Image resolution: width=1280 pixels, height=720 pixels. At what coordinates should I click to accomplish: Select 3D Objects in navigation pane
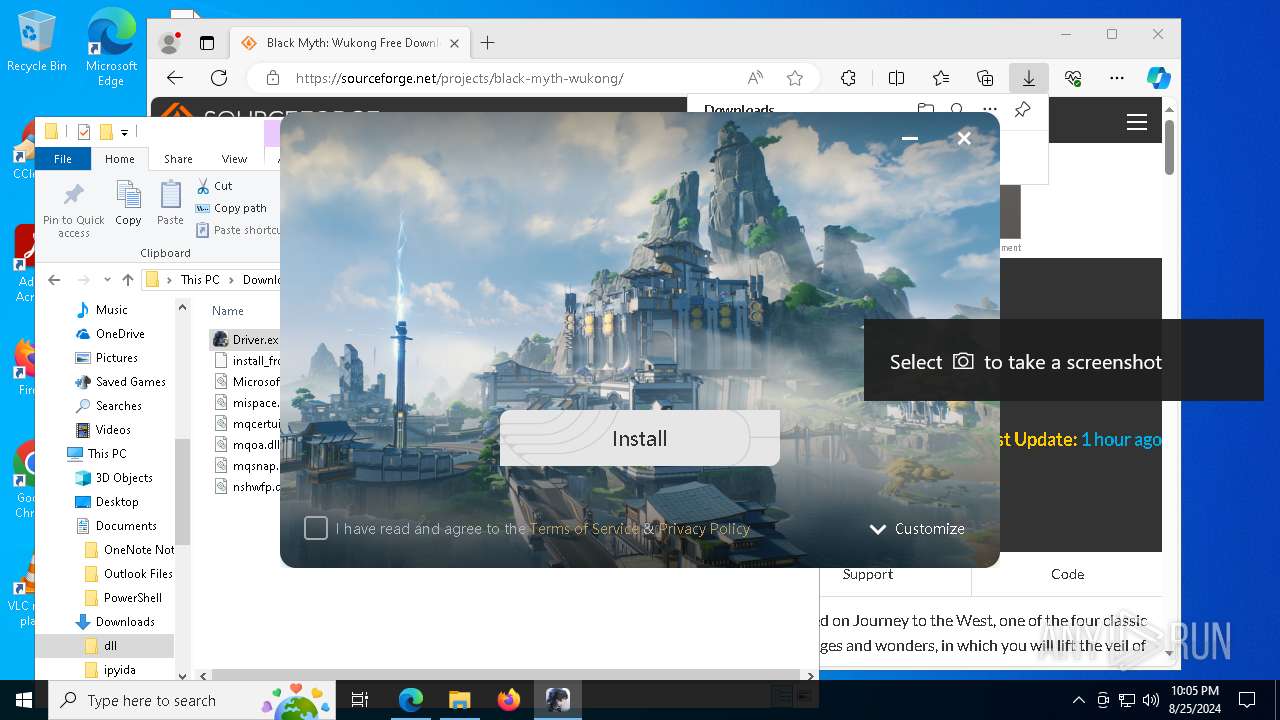click(x=124, y=478)
